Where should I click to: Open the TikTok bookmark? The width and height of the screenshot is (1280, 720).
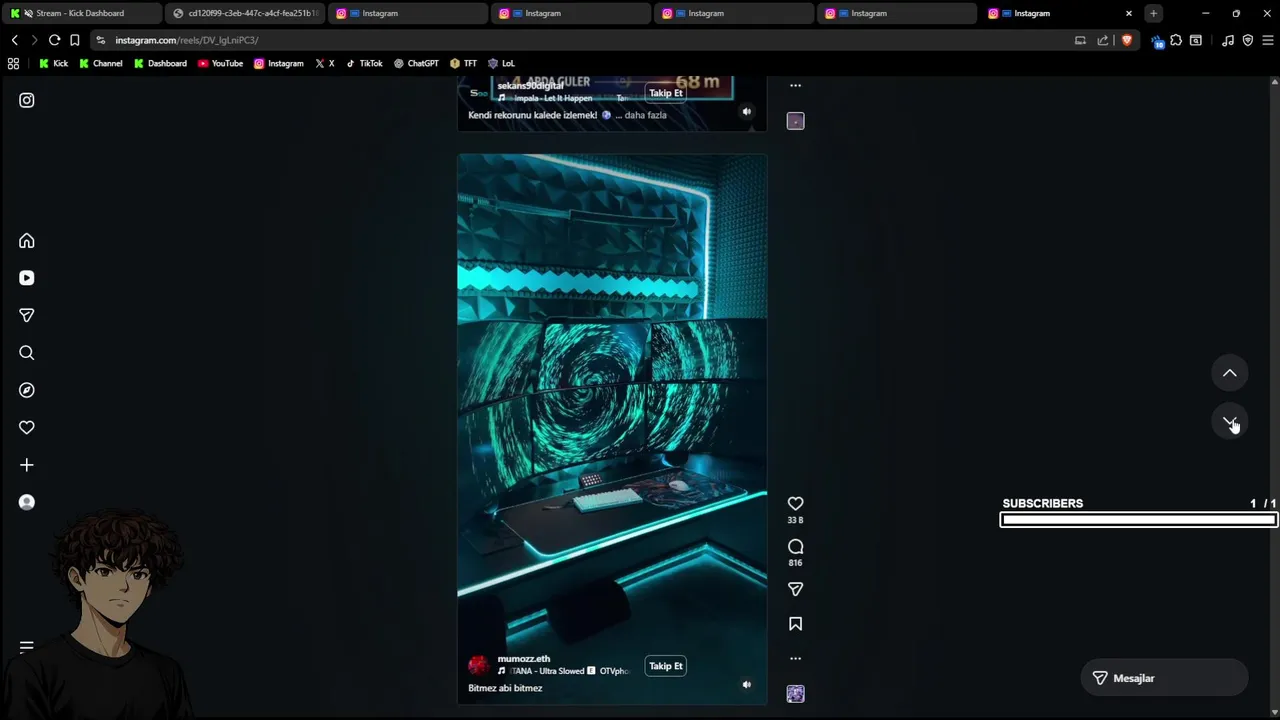[x=364, y=63]
